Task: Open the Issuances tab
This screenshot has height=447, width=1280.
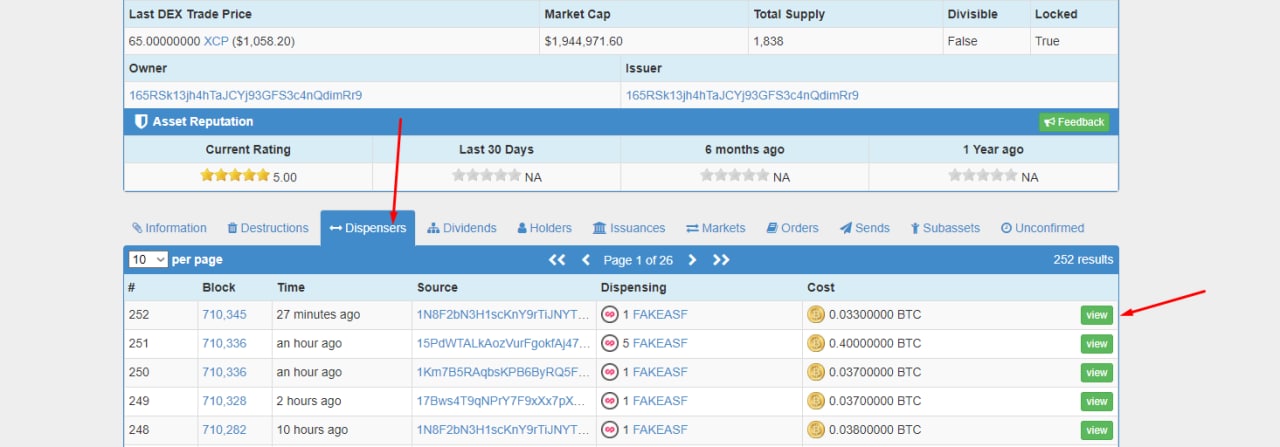Action: click(x=629, y=228)
